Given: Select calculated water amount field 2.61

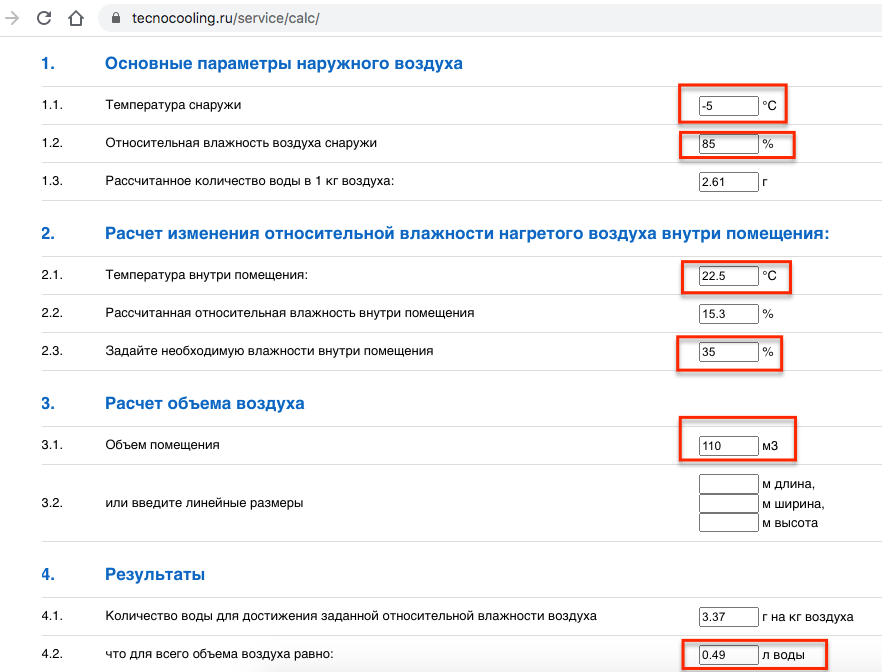Looking at the screenshot, I should point(728,182).
